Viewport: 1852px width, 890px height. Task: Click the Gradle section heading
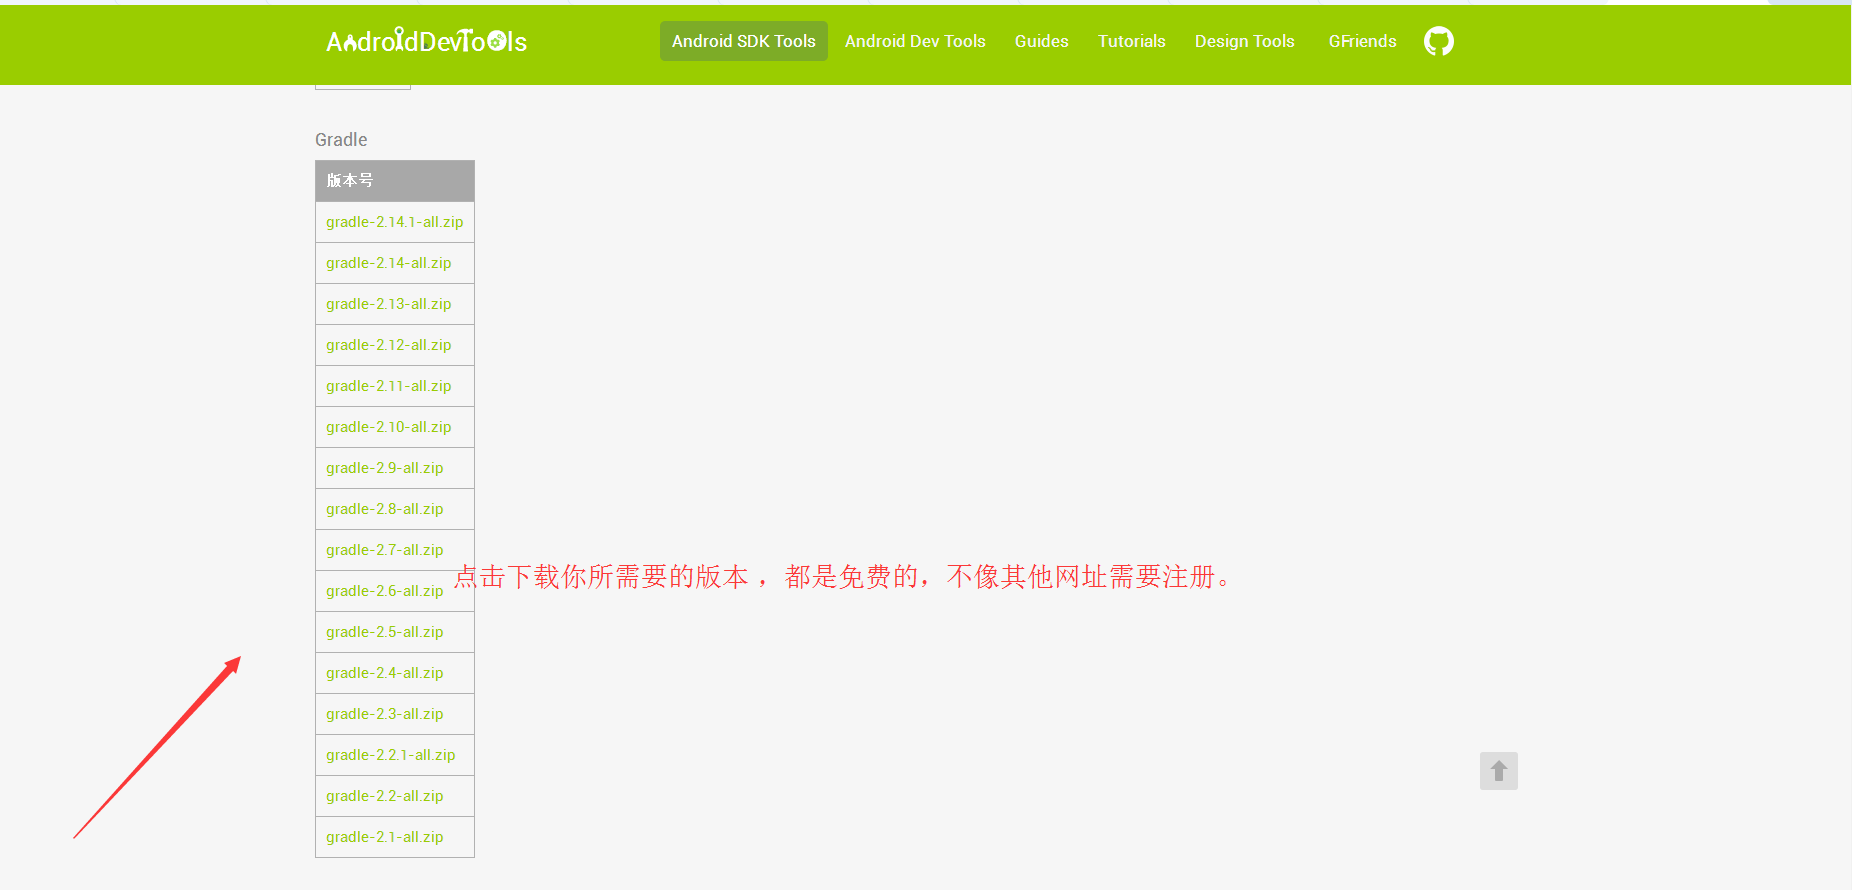tap(341, 140)
